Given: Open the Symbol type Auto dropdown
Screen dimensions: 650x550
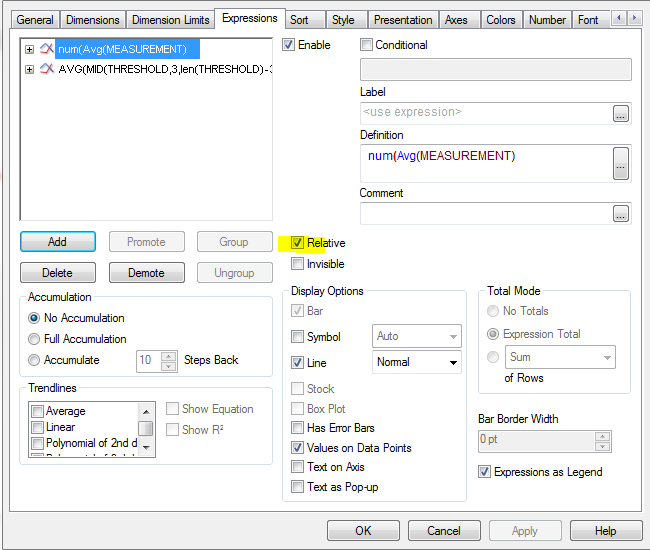Looking at the screenshot, I should (x=417, y=336).
